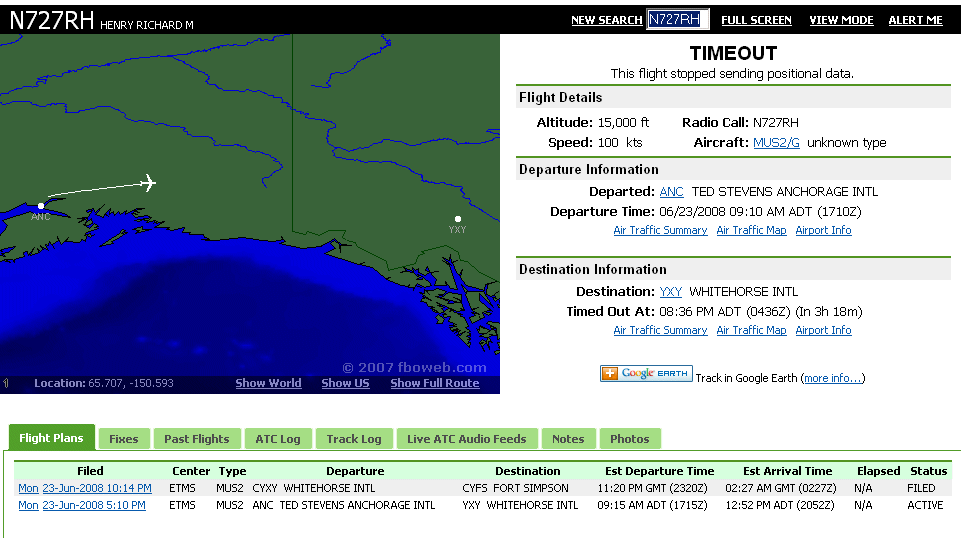Click the Google Earth more info link
The width and height of the screenshot is (961, 538).
coord(832,378)
